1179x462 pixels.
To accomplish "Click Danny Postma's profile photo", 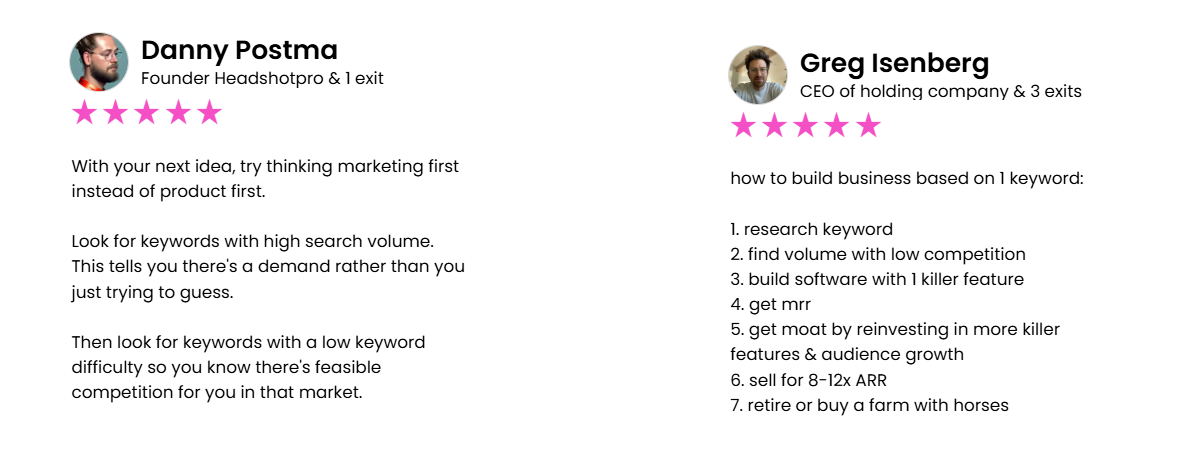I will (99, 62).
